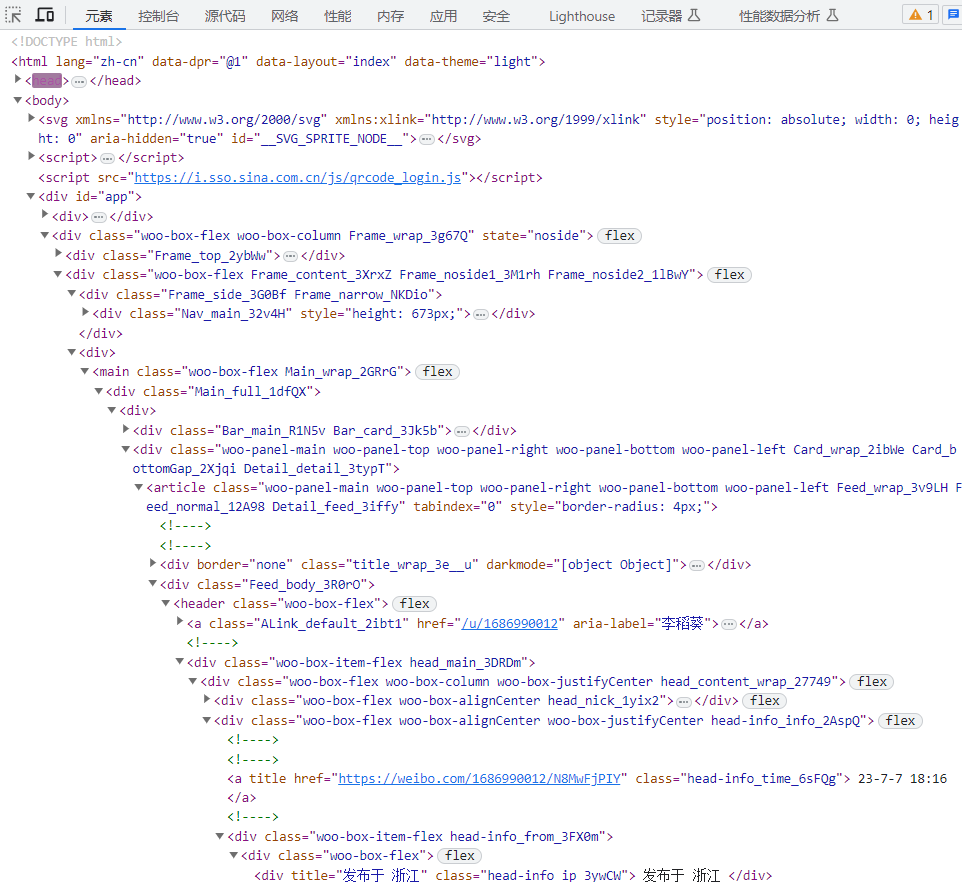Collapse the body element

click(x=17, y=99)
